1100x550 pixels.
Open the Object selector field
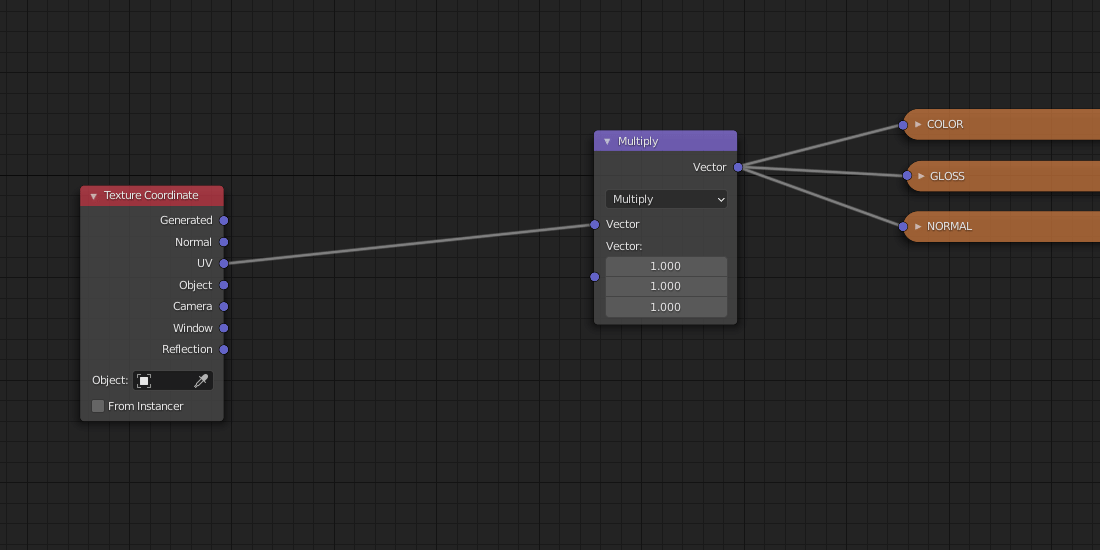pos(173,381)
